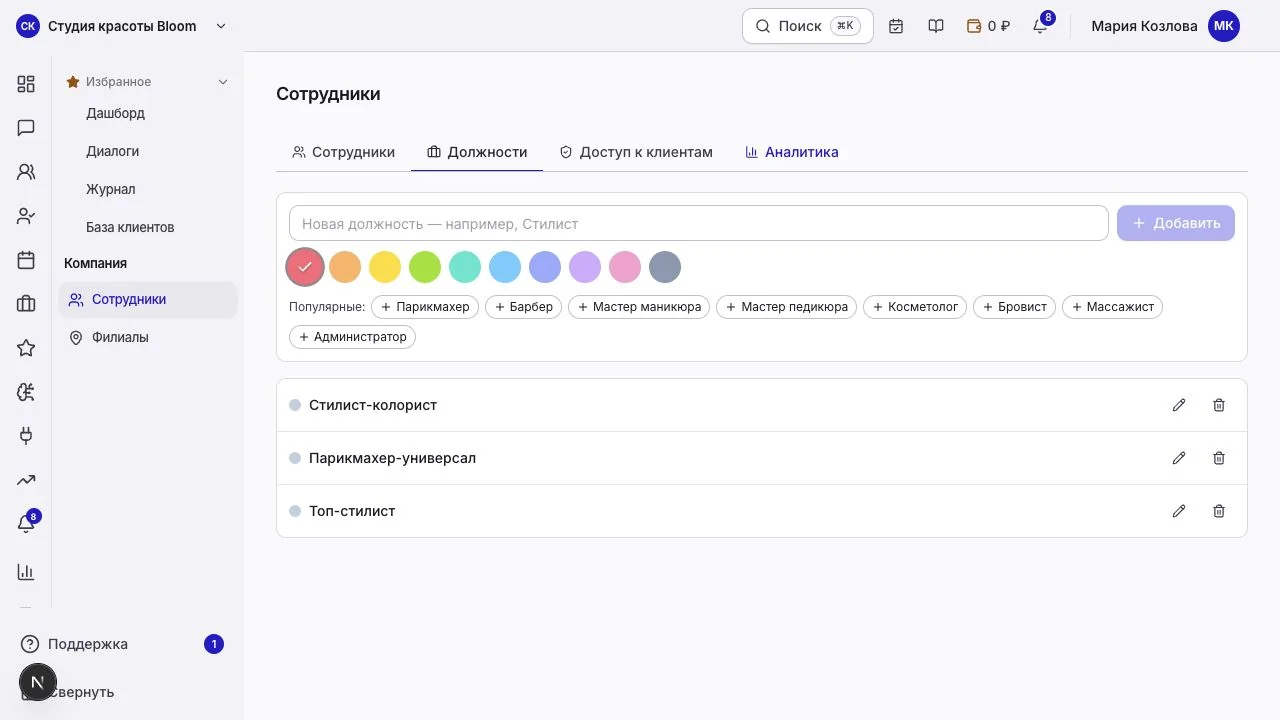Collapse the Избранное section chevron
The height and width of the screenshot is (720, 1280).
point(223,82)
